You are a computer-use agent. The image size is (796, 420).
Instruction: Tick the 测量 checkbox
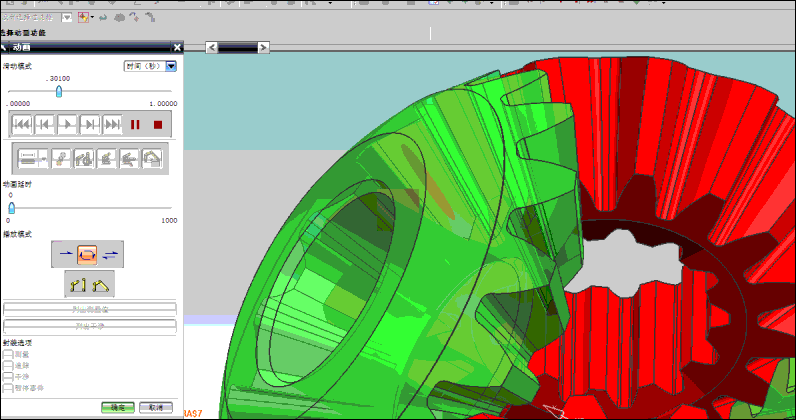(8, 354)
